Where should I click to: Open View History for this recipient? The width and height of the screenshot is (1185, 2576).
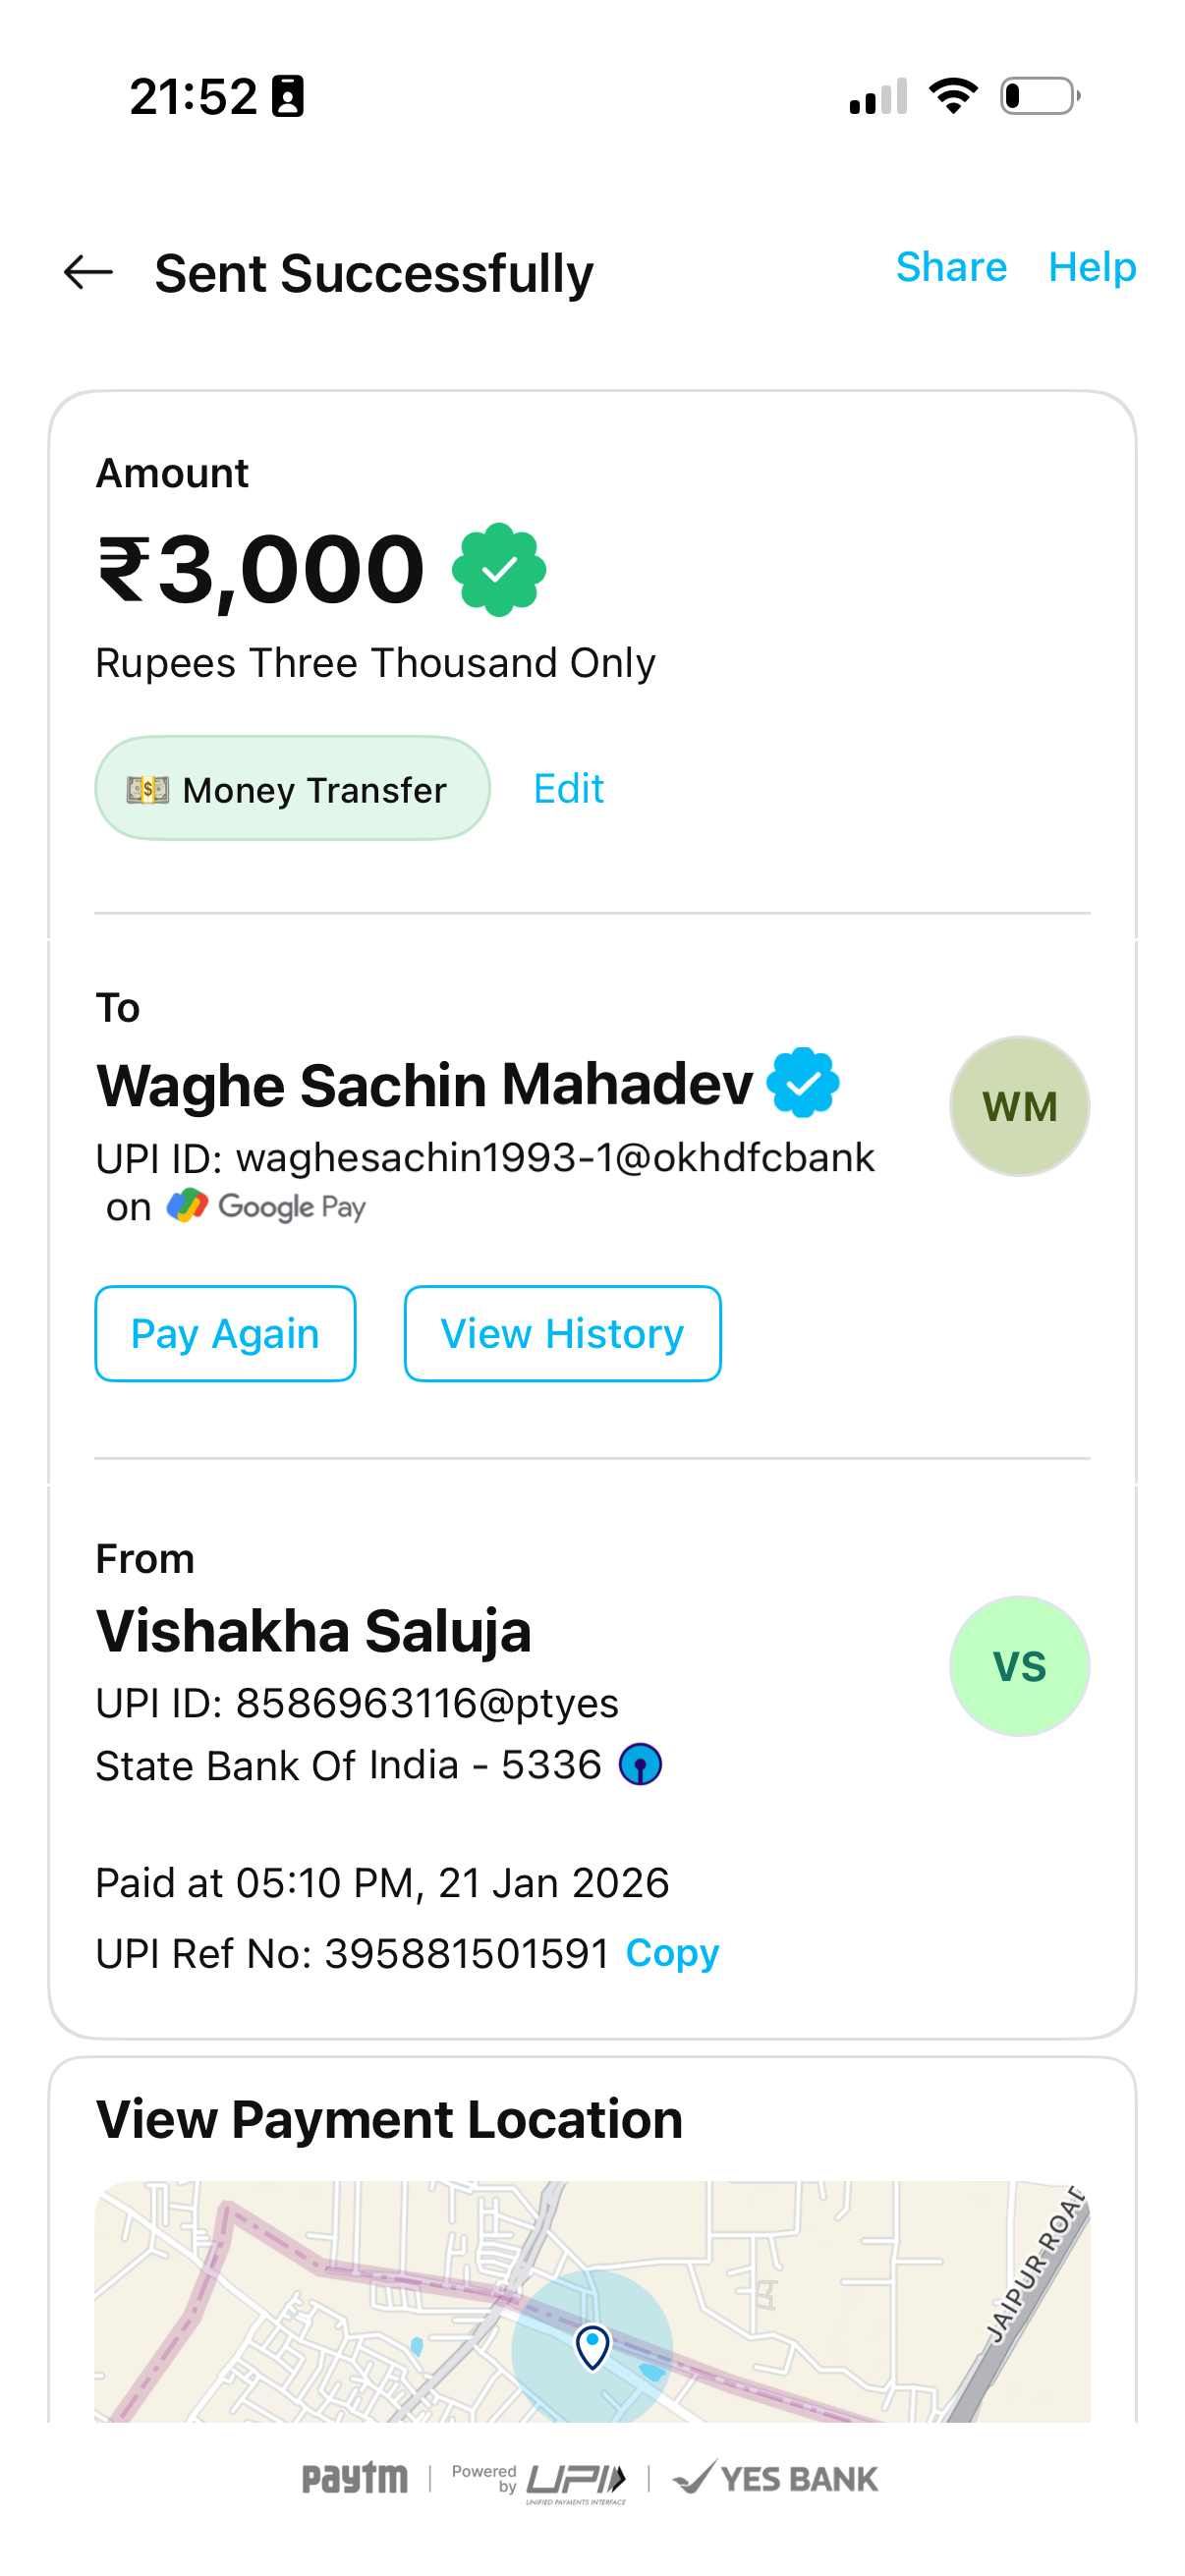tap(562, 1333)
